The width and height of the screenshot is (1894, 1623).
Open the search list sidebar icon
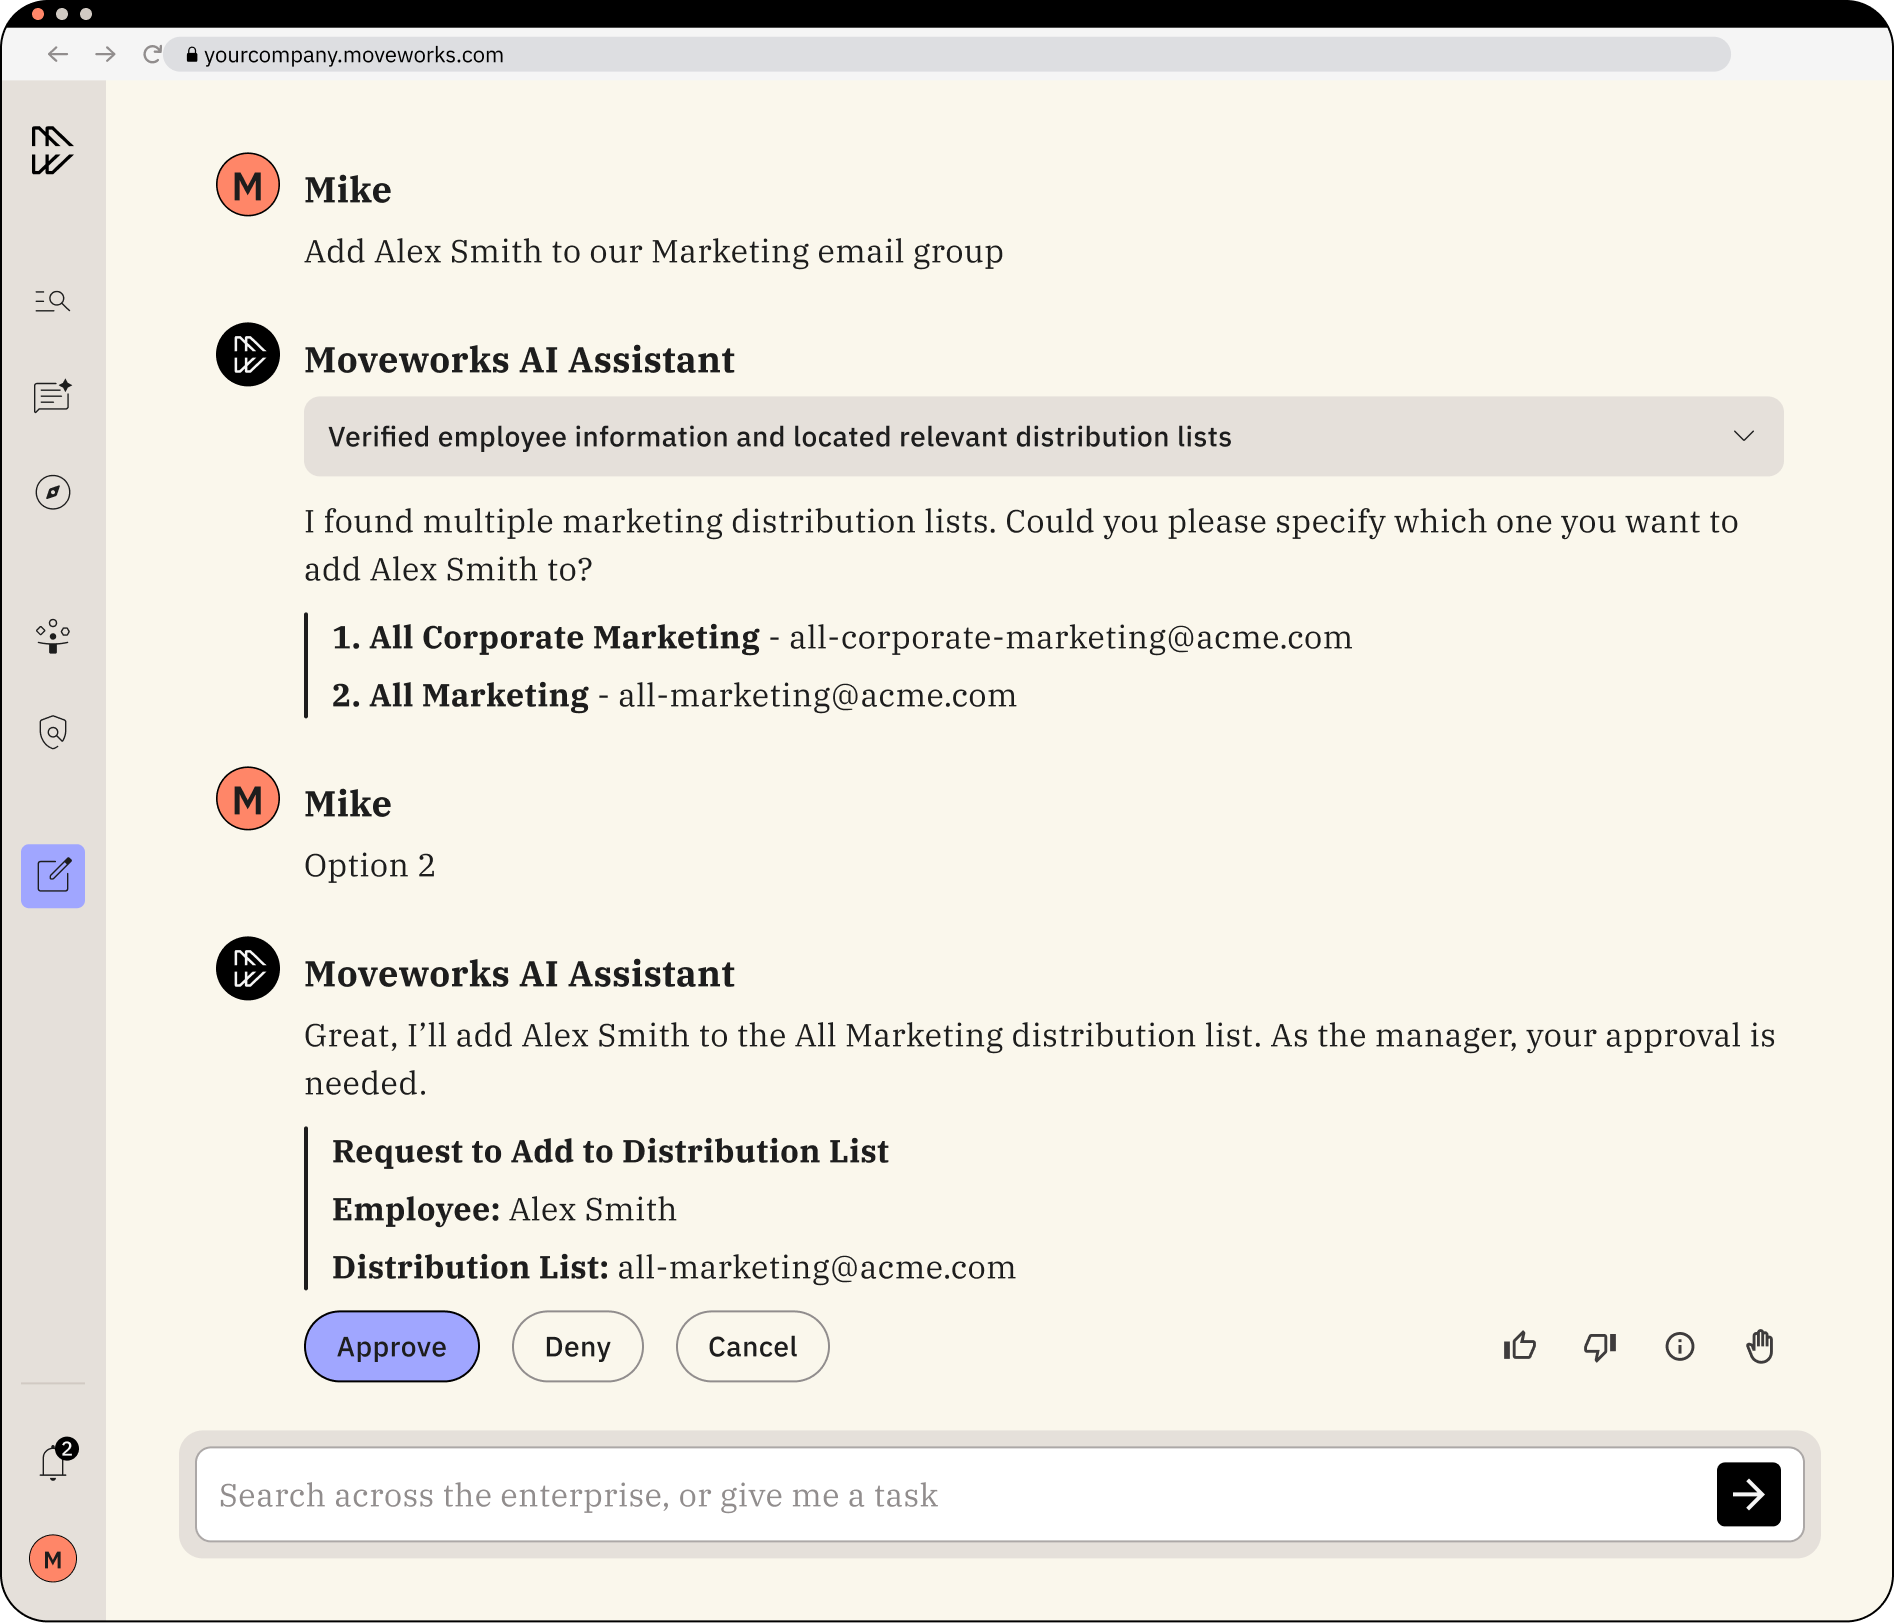(52, 301)
